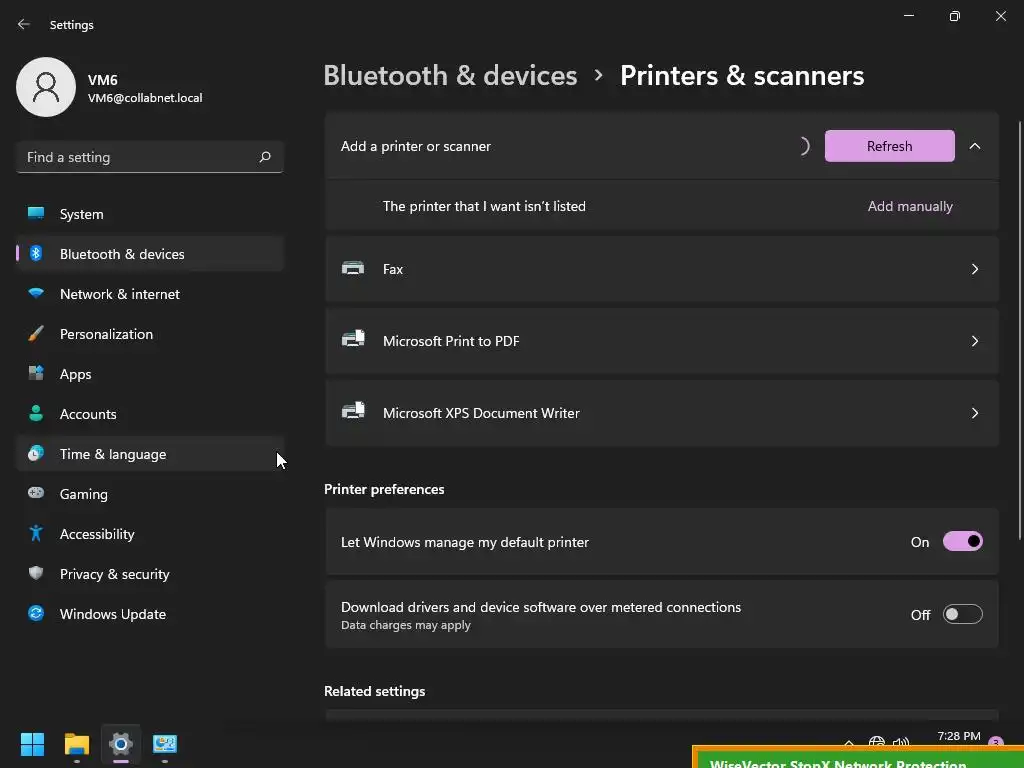Click the Fax printer icon
The image size is (1024, 768).
[353, 268]
